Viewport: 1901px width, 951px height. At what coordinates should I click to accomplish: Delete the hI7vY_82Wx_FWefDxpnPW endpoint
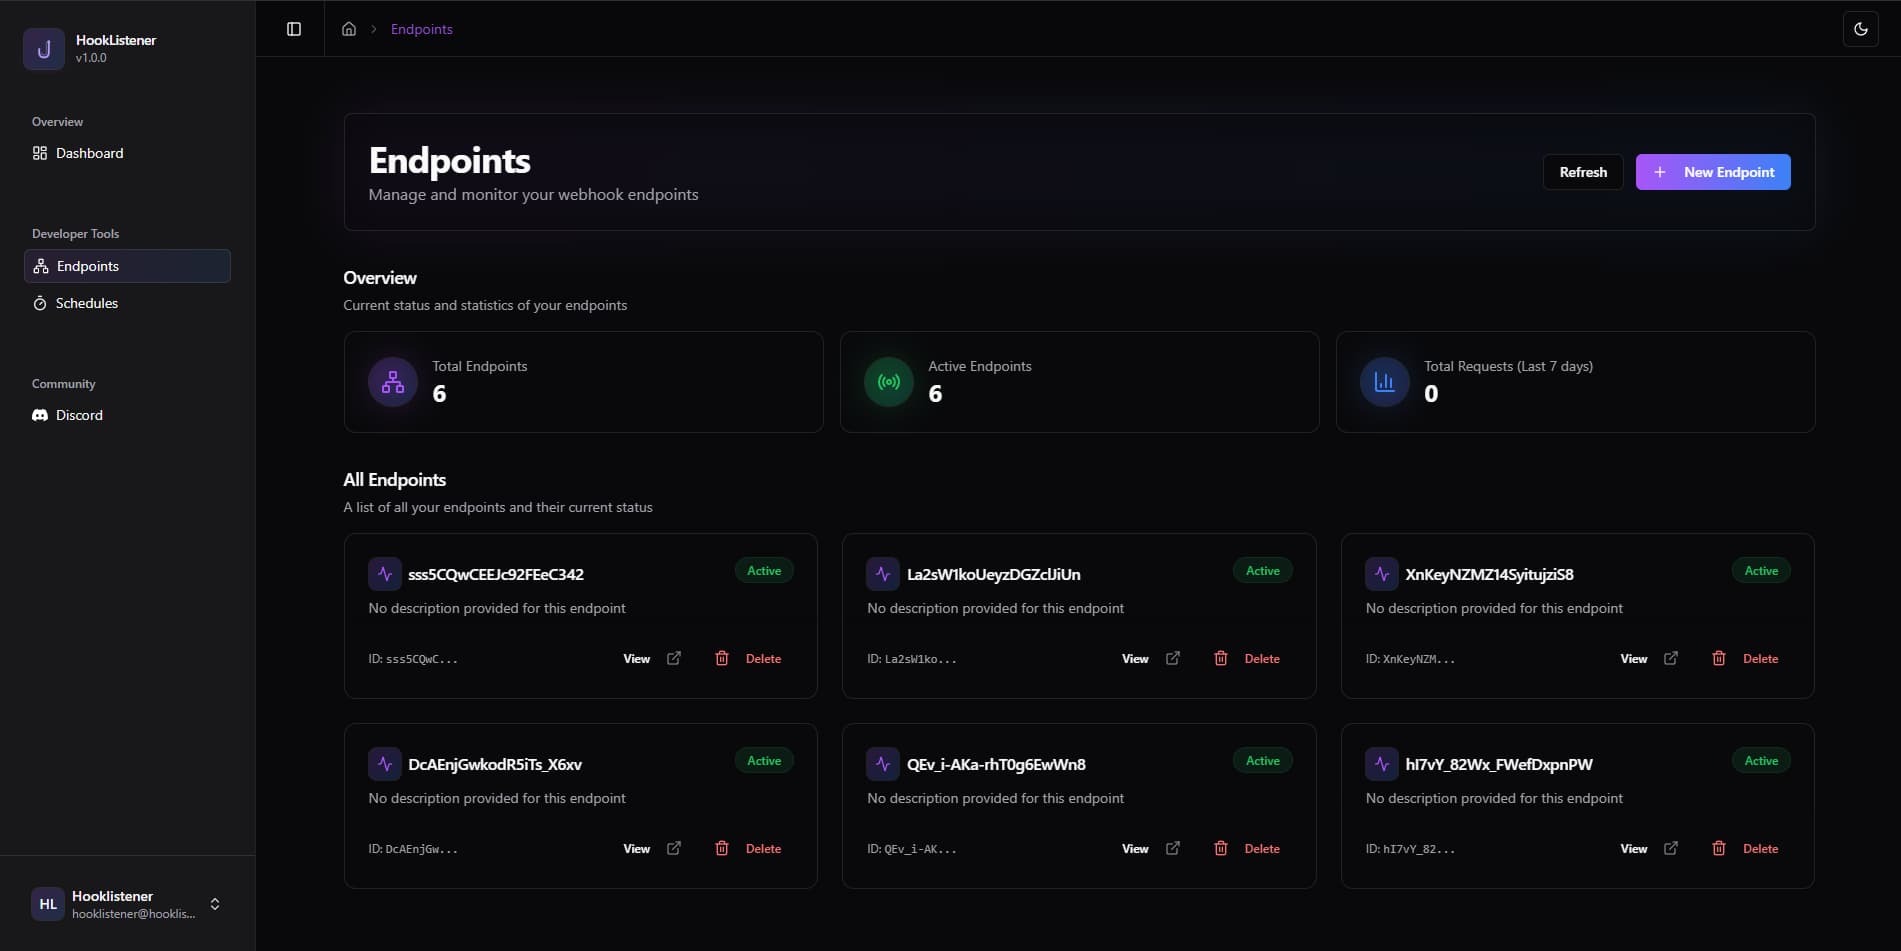[x=1760, y=849]
